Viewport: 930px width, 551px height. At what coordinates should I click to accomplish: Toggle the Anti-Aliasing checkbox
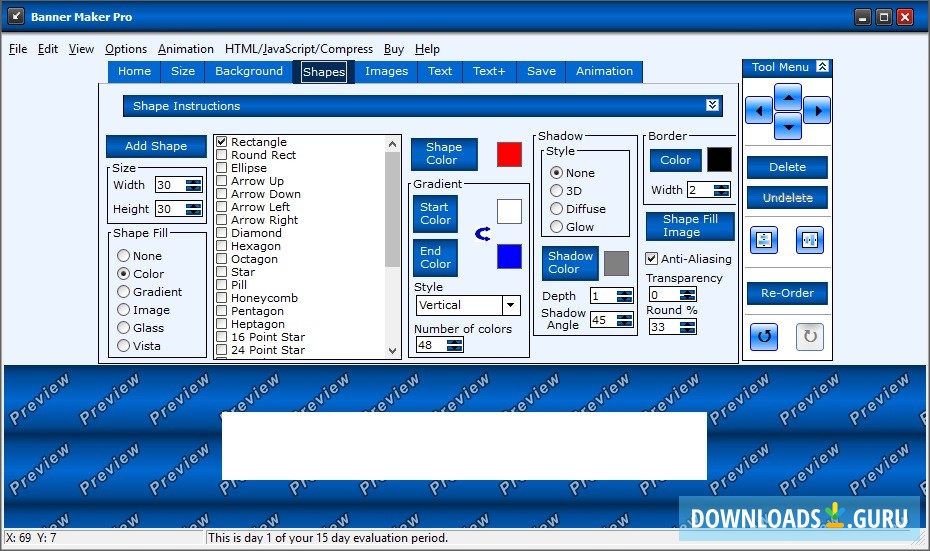(x=651, y=259)
